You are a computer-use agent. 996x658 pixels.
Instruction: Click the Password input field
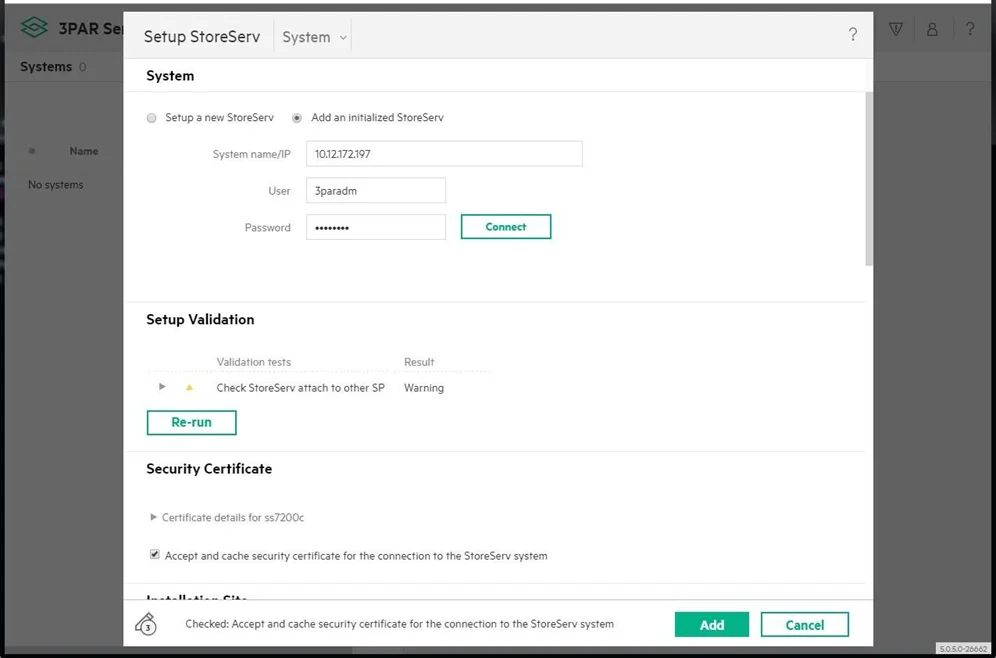pos(375,227)
